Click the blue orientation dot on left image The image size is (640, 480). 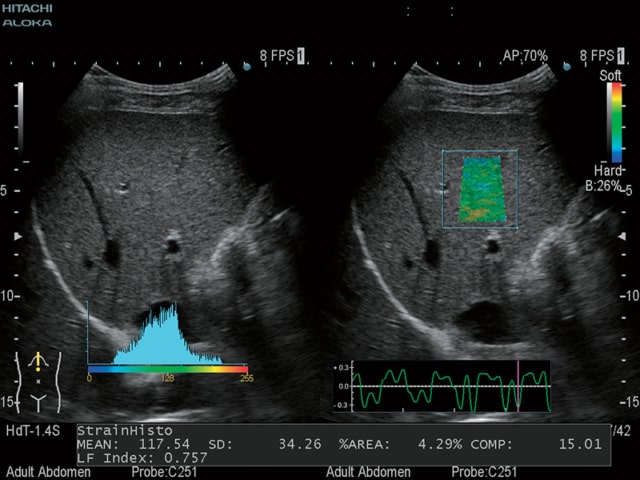247,66
